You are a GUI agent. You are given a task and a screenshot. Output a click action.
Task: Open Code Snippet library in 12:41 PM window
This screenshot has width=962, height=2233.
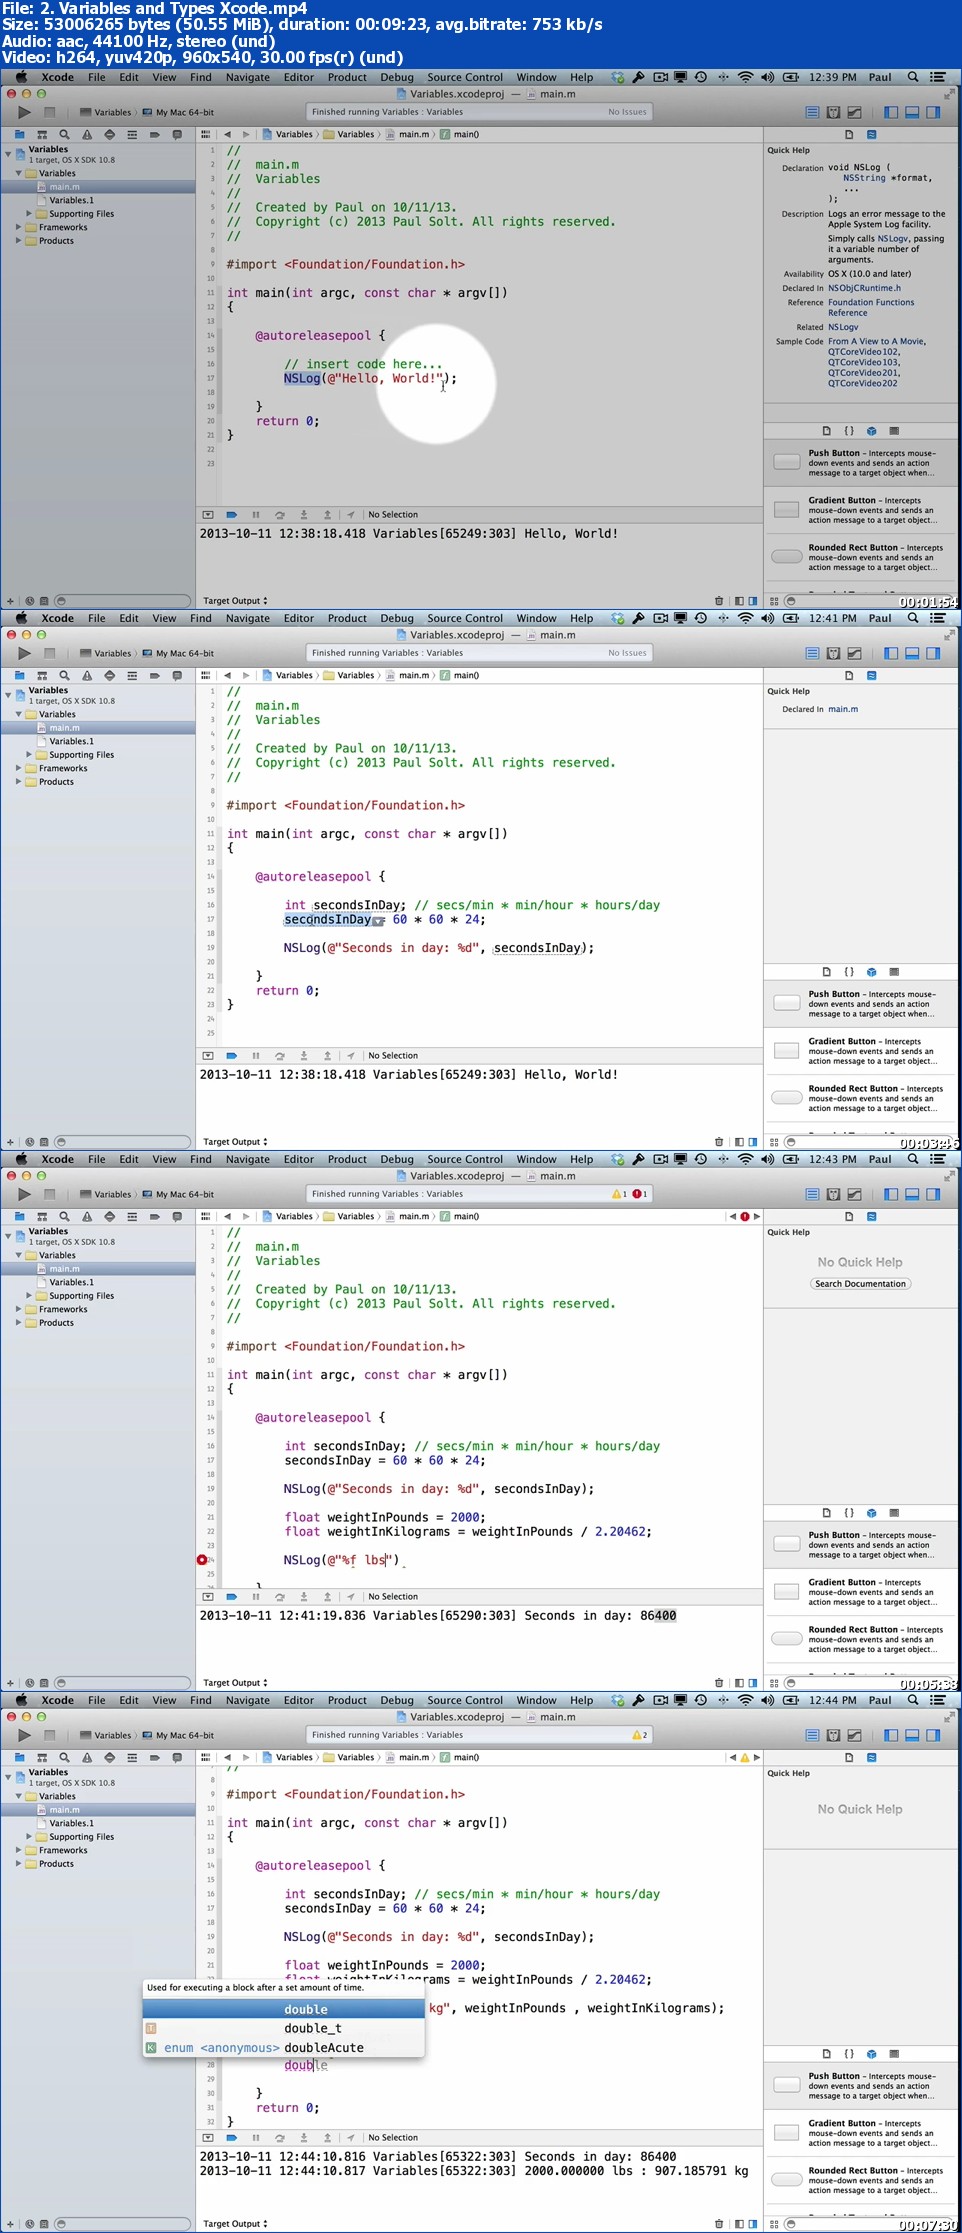[x=849, y=972]
